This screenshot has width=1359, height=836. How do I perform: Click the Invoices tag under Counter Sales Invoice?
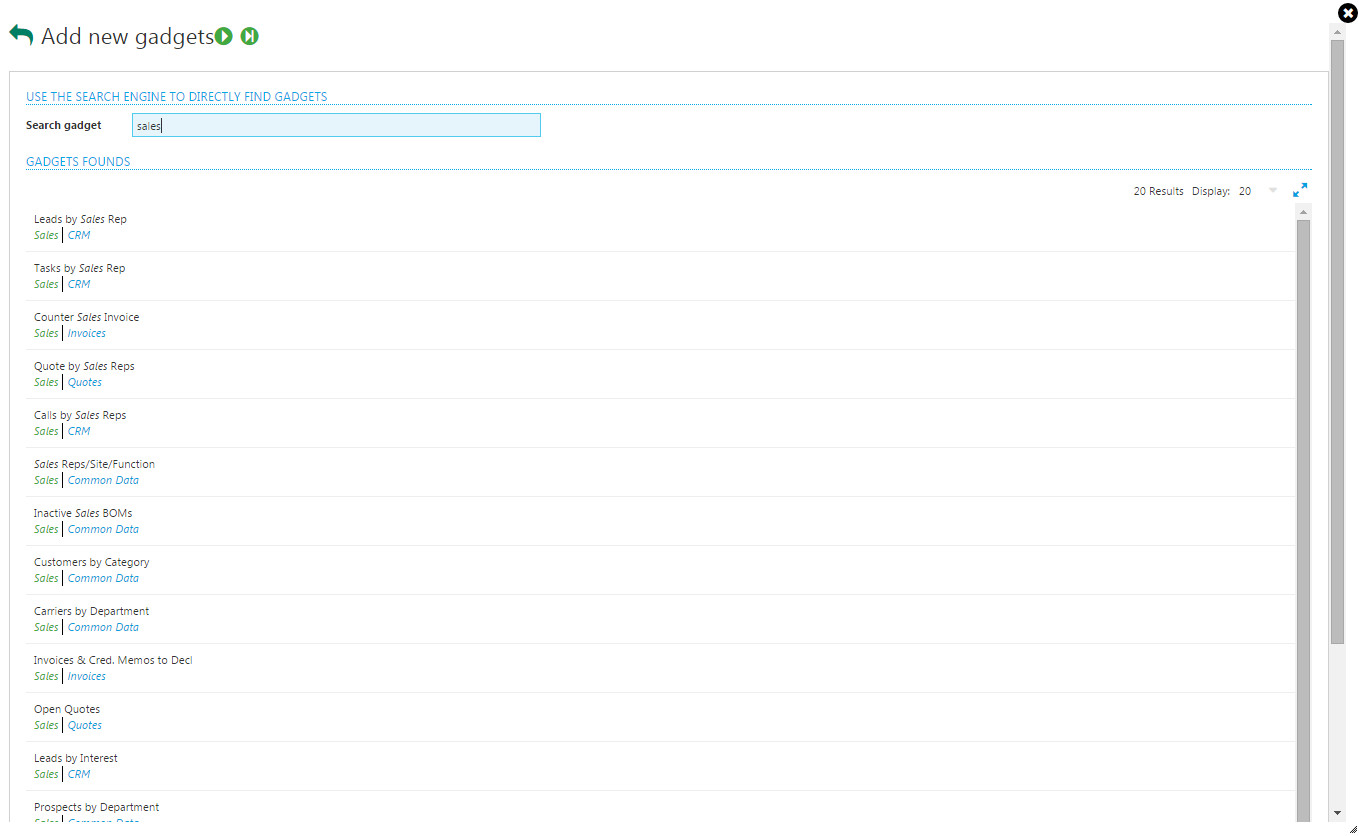click(x=87, y=333)
